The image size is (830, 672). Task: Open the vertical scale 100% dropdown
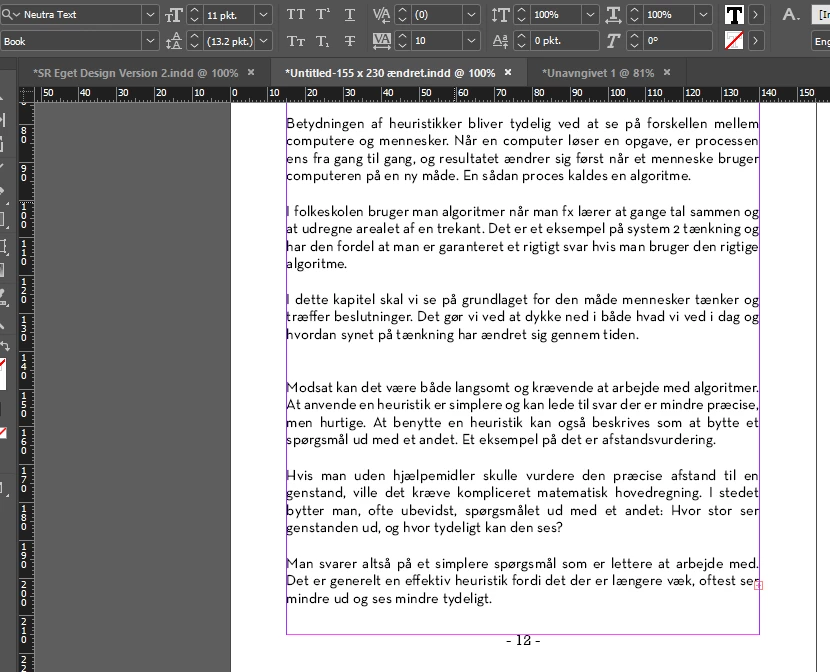[590, 15]
